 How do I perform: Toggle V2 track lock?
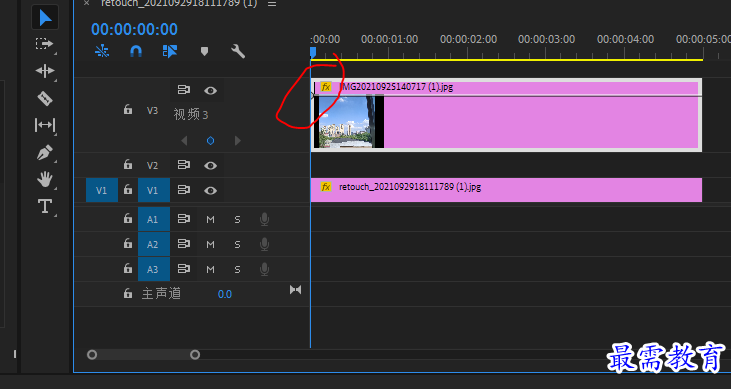(128, 165)
